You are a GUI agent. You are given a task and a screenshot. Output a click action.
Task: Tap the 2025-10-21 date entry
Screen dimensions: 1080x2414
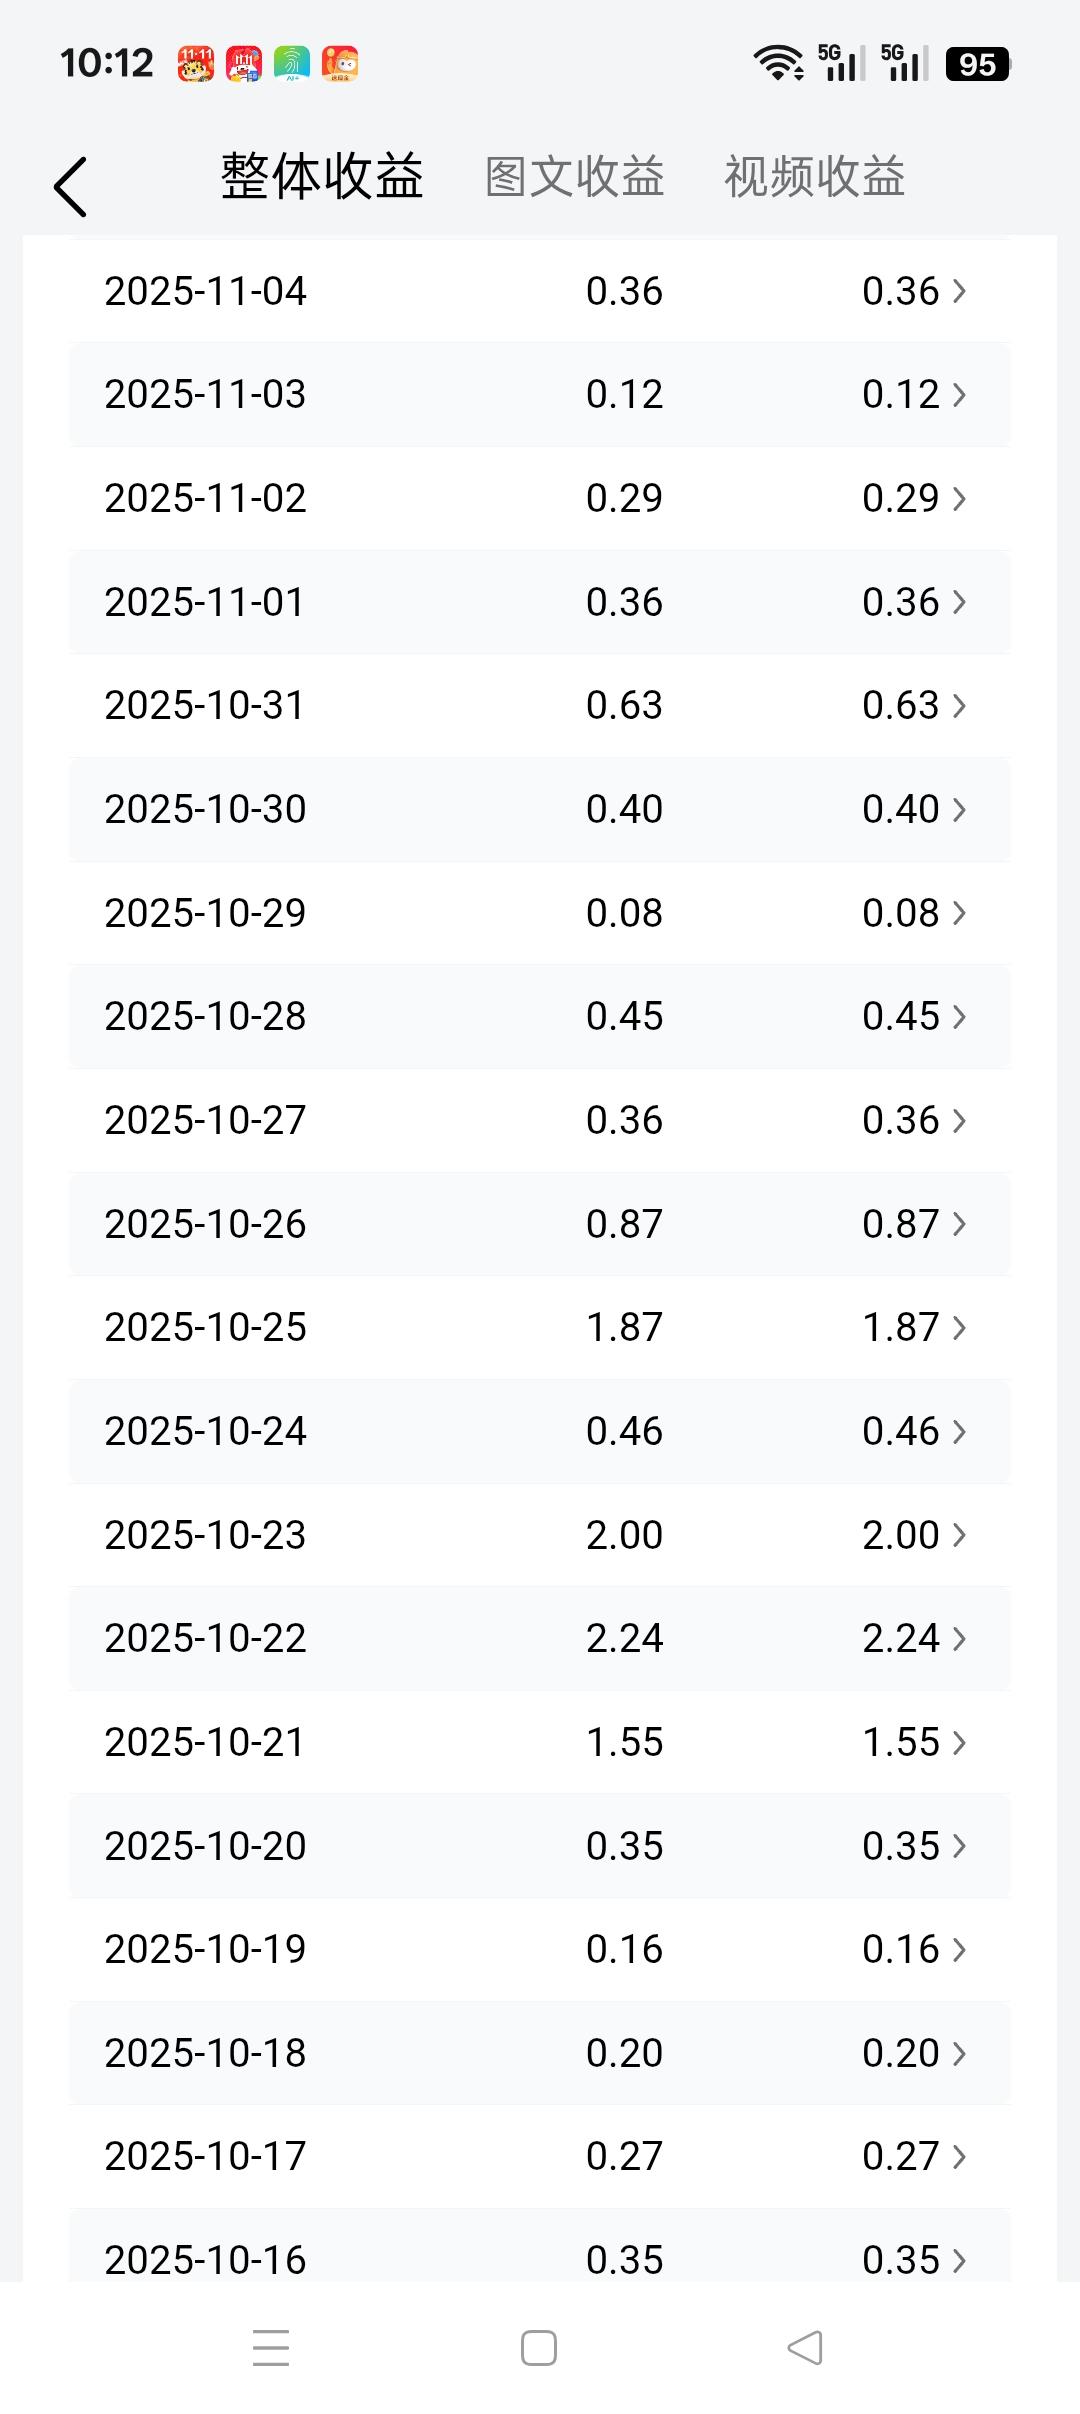click(204, 1743)
